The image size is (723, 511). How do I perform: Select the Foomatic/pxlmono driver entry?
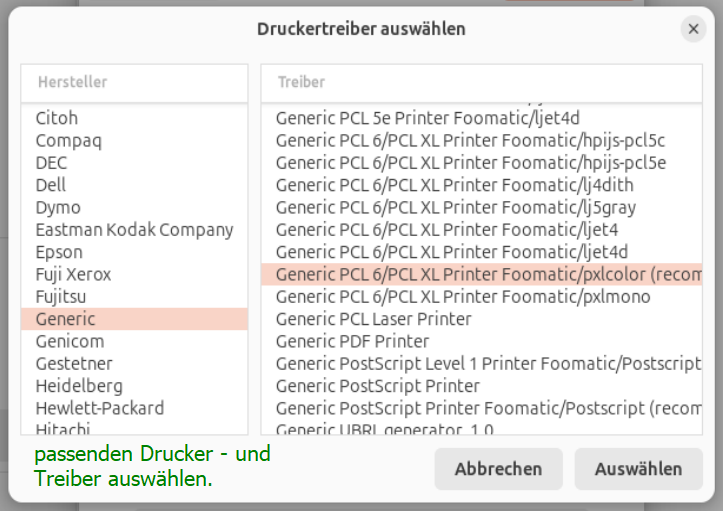(x=463, y=297)
